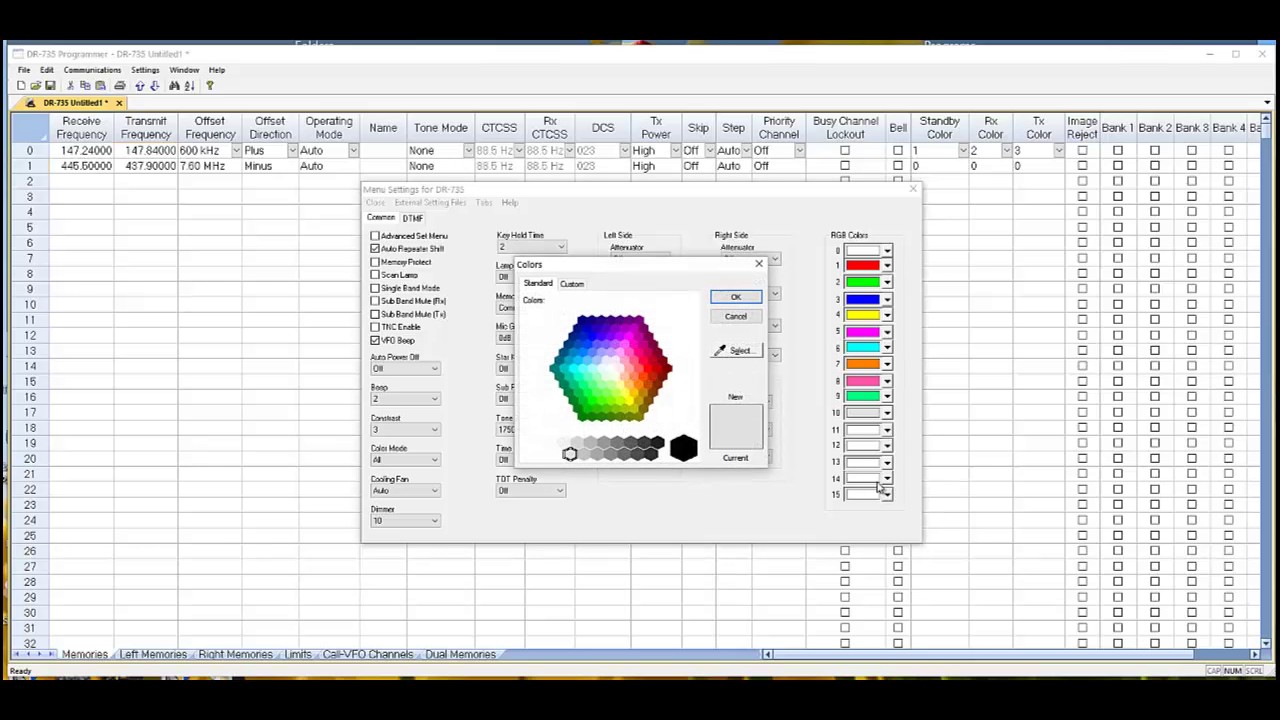The height and width of the screenshot is (720, 1280).
Task: Open the File menu
Action: [x=24, y=70]
